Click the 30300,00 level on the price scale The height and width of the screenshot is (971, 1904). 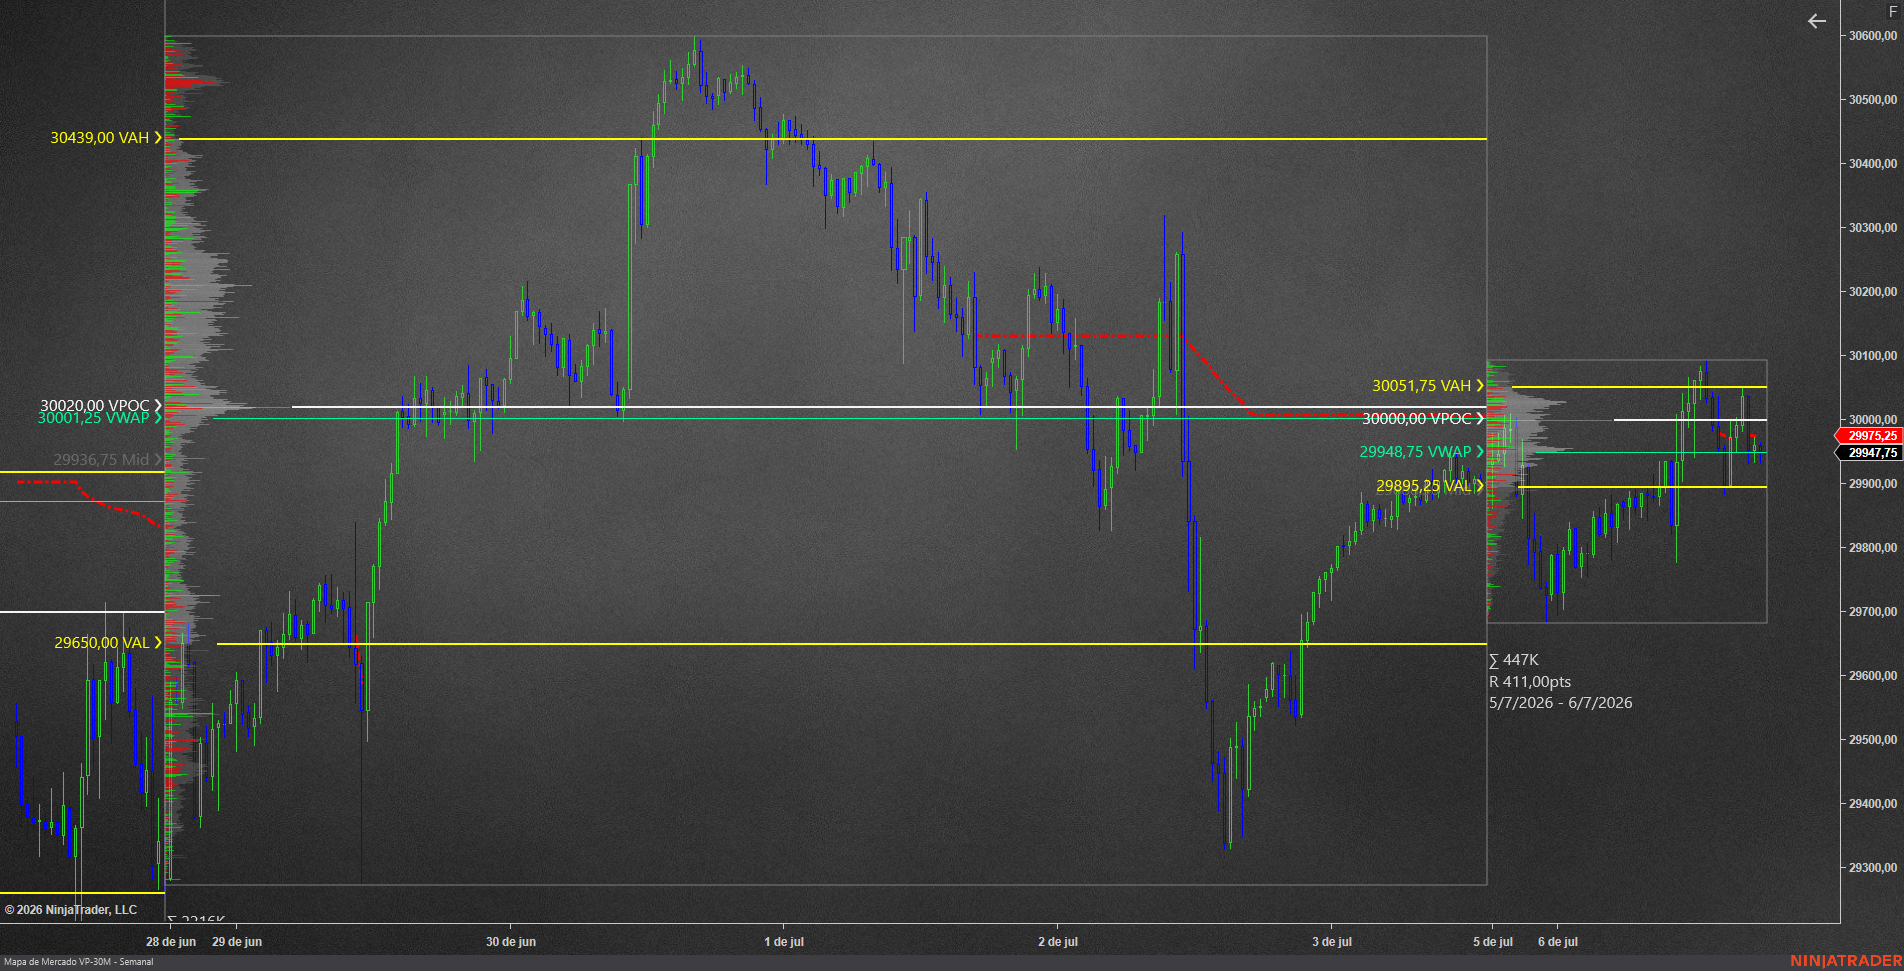click(x=1872, y=228)
